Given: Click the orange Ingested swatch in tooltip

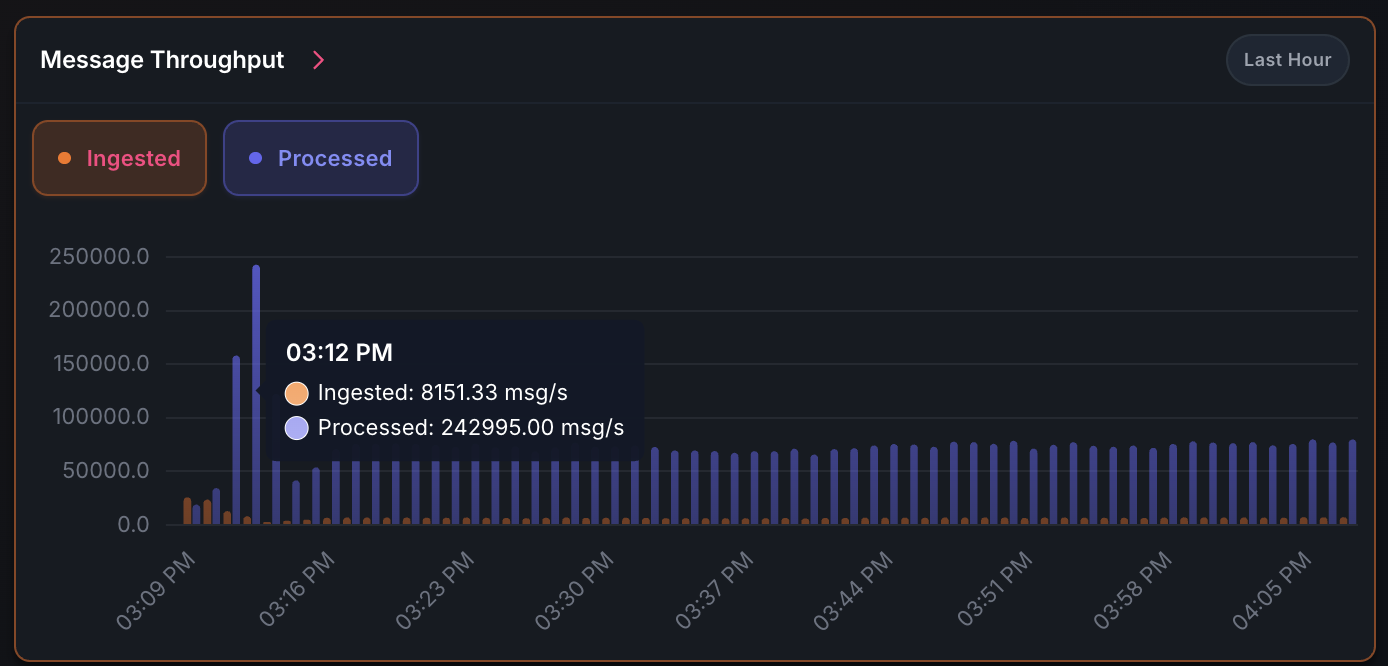Looking at the screenshot, I should (297, 393).
